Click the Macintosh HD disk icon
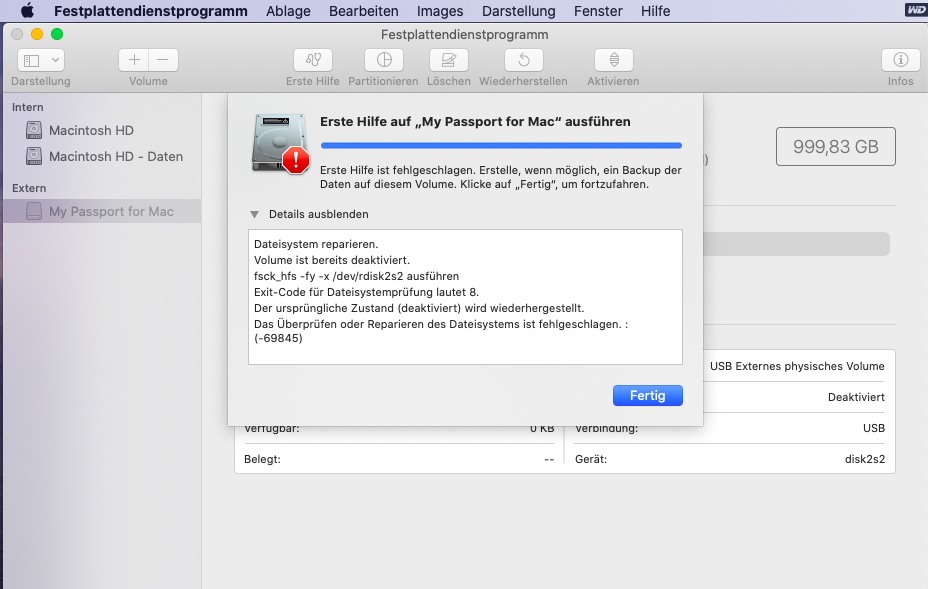This screenshot has height=589, width=928. [x=34, y=130]
